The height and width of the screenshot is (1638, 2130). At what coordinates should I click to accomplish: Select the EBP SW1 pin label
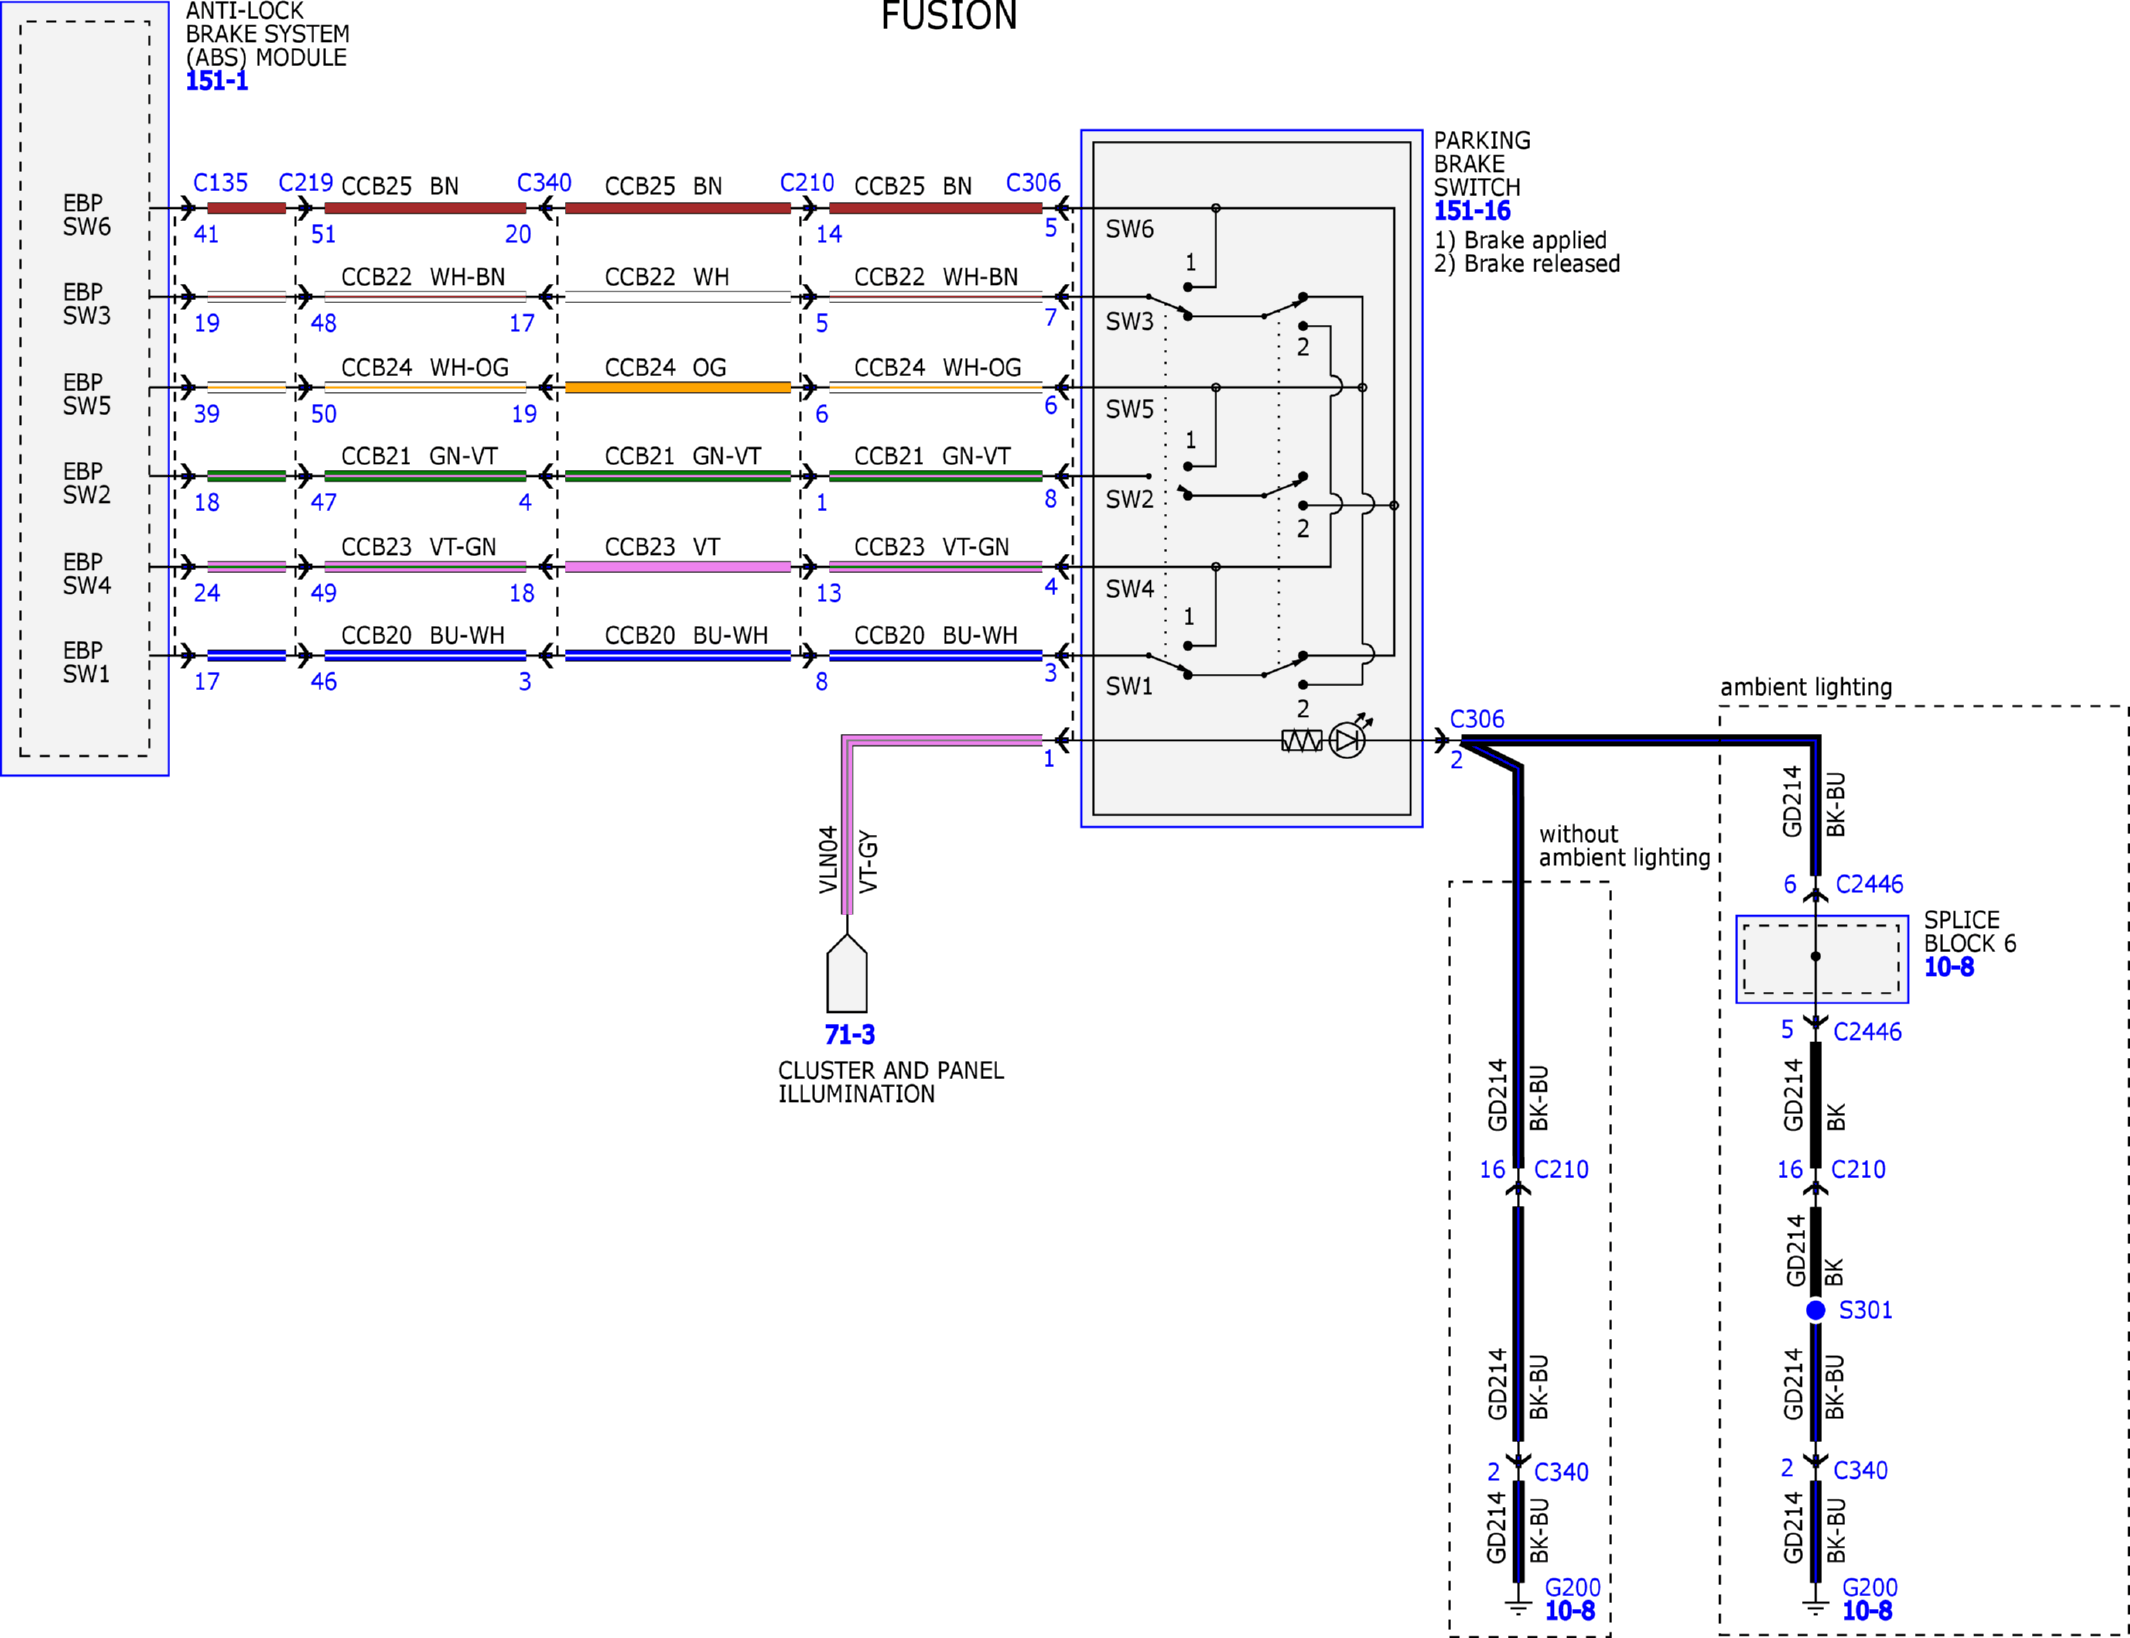click(86, 662)
